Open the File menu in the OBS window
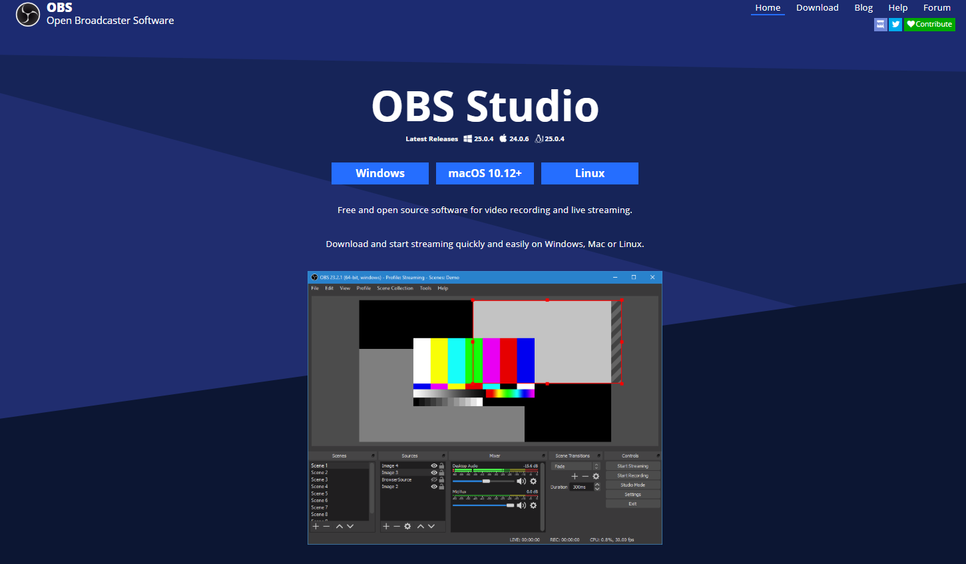Screen dimensions: 966x564 (315, 288)
